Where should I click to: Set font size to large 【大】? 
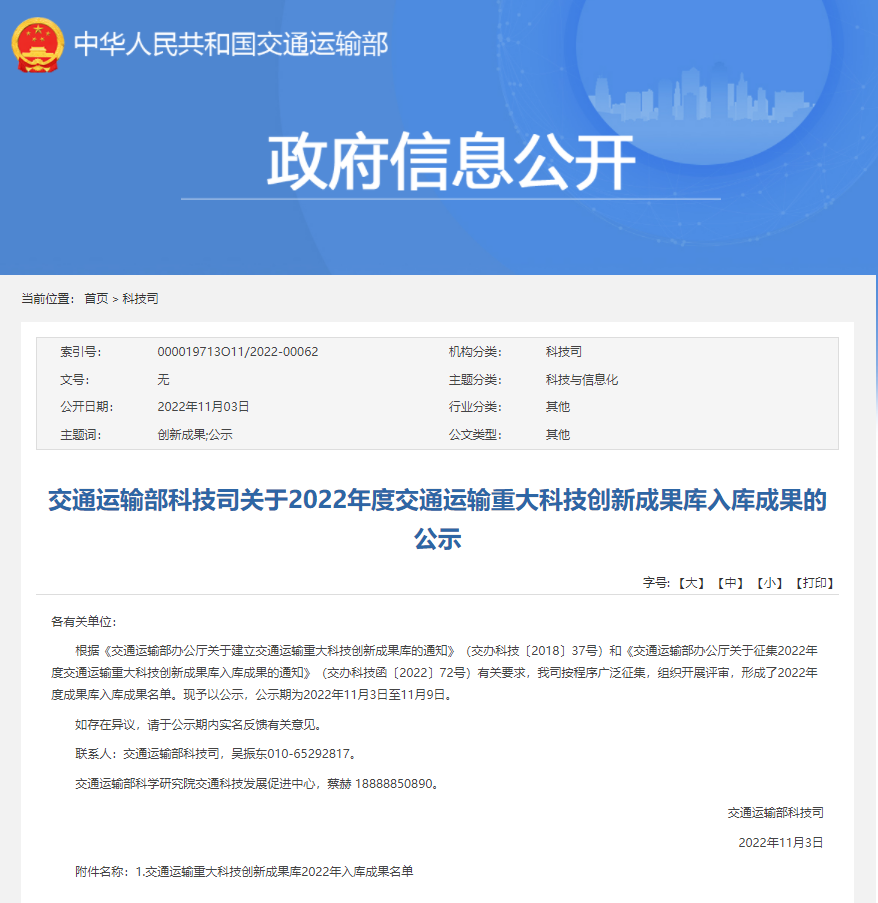point(691,582)
